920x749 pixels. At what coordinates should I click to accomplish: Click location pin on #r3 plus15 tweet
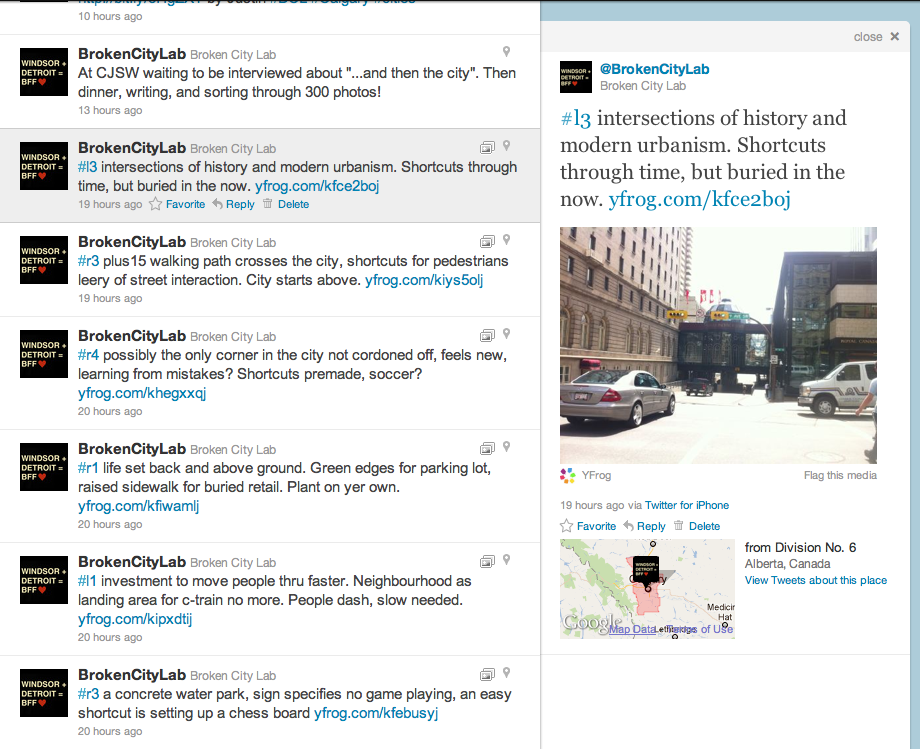(x=506, y=239)
